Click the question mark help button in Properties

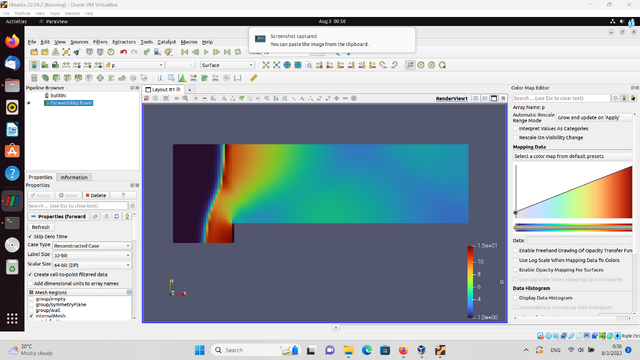[x=123, y=196]
